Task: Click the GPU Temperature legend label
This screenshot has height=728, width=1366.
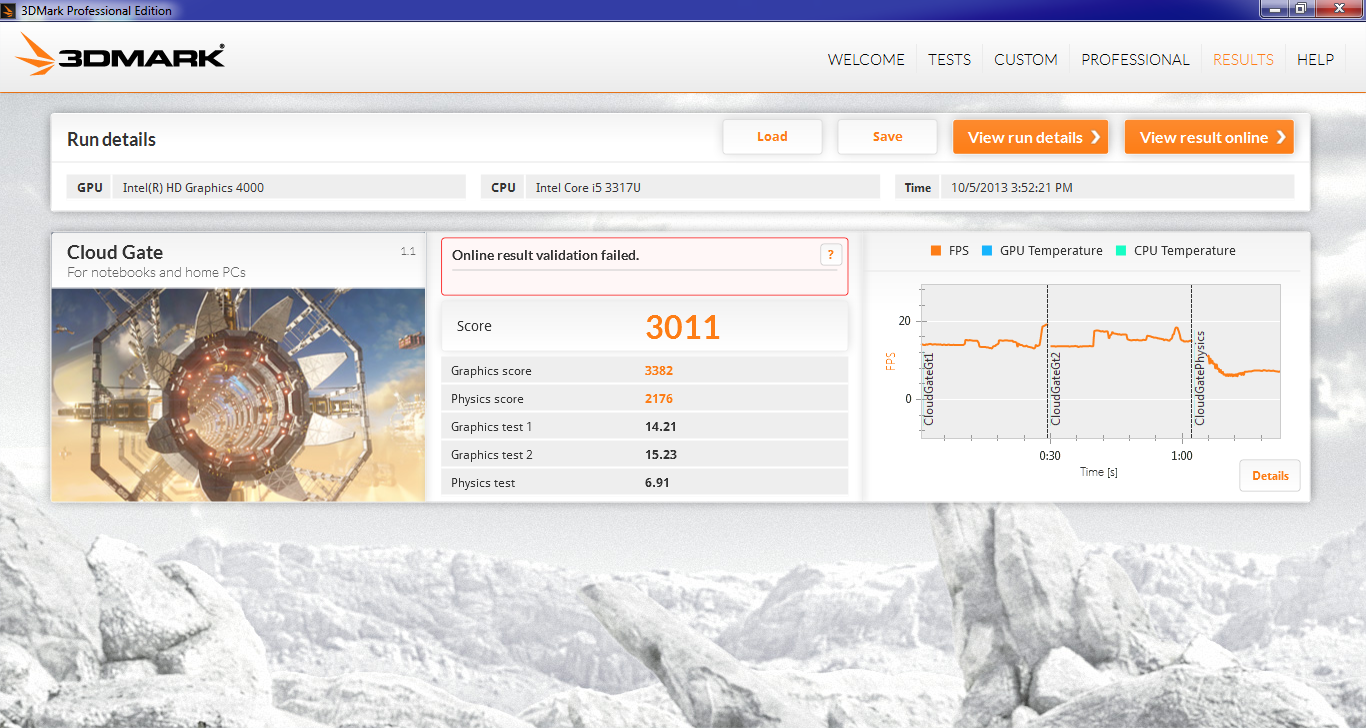Action: pyautogui.click(x=1051, y=251)
